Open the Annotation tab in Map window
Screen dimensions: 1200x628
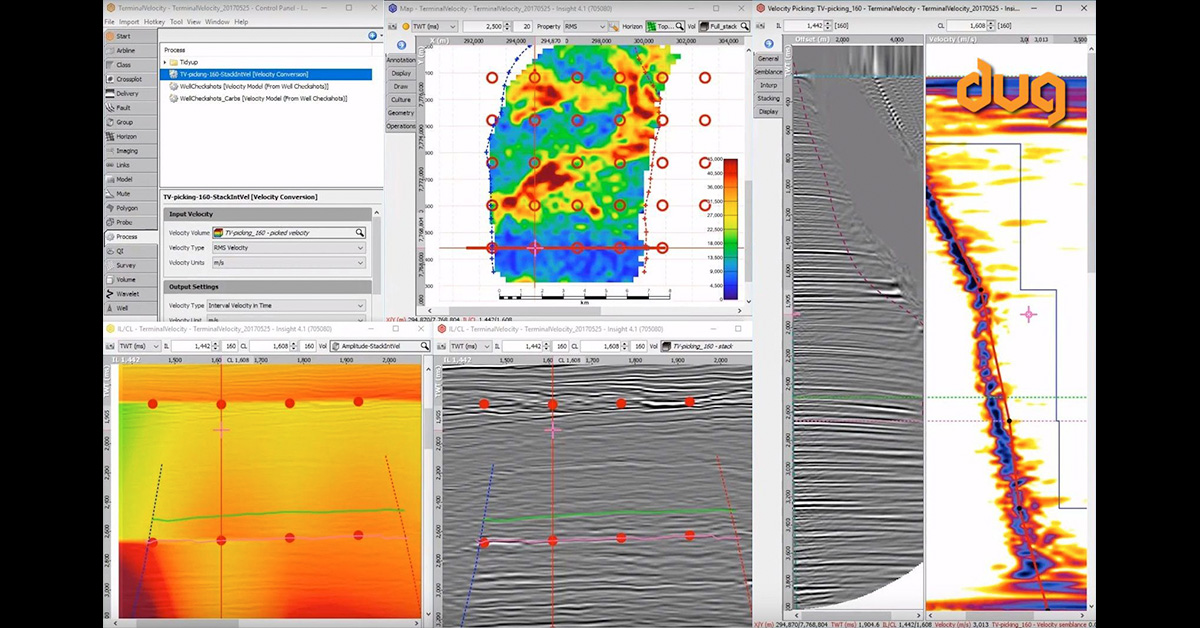point(401,60)
